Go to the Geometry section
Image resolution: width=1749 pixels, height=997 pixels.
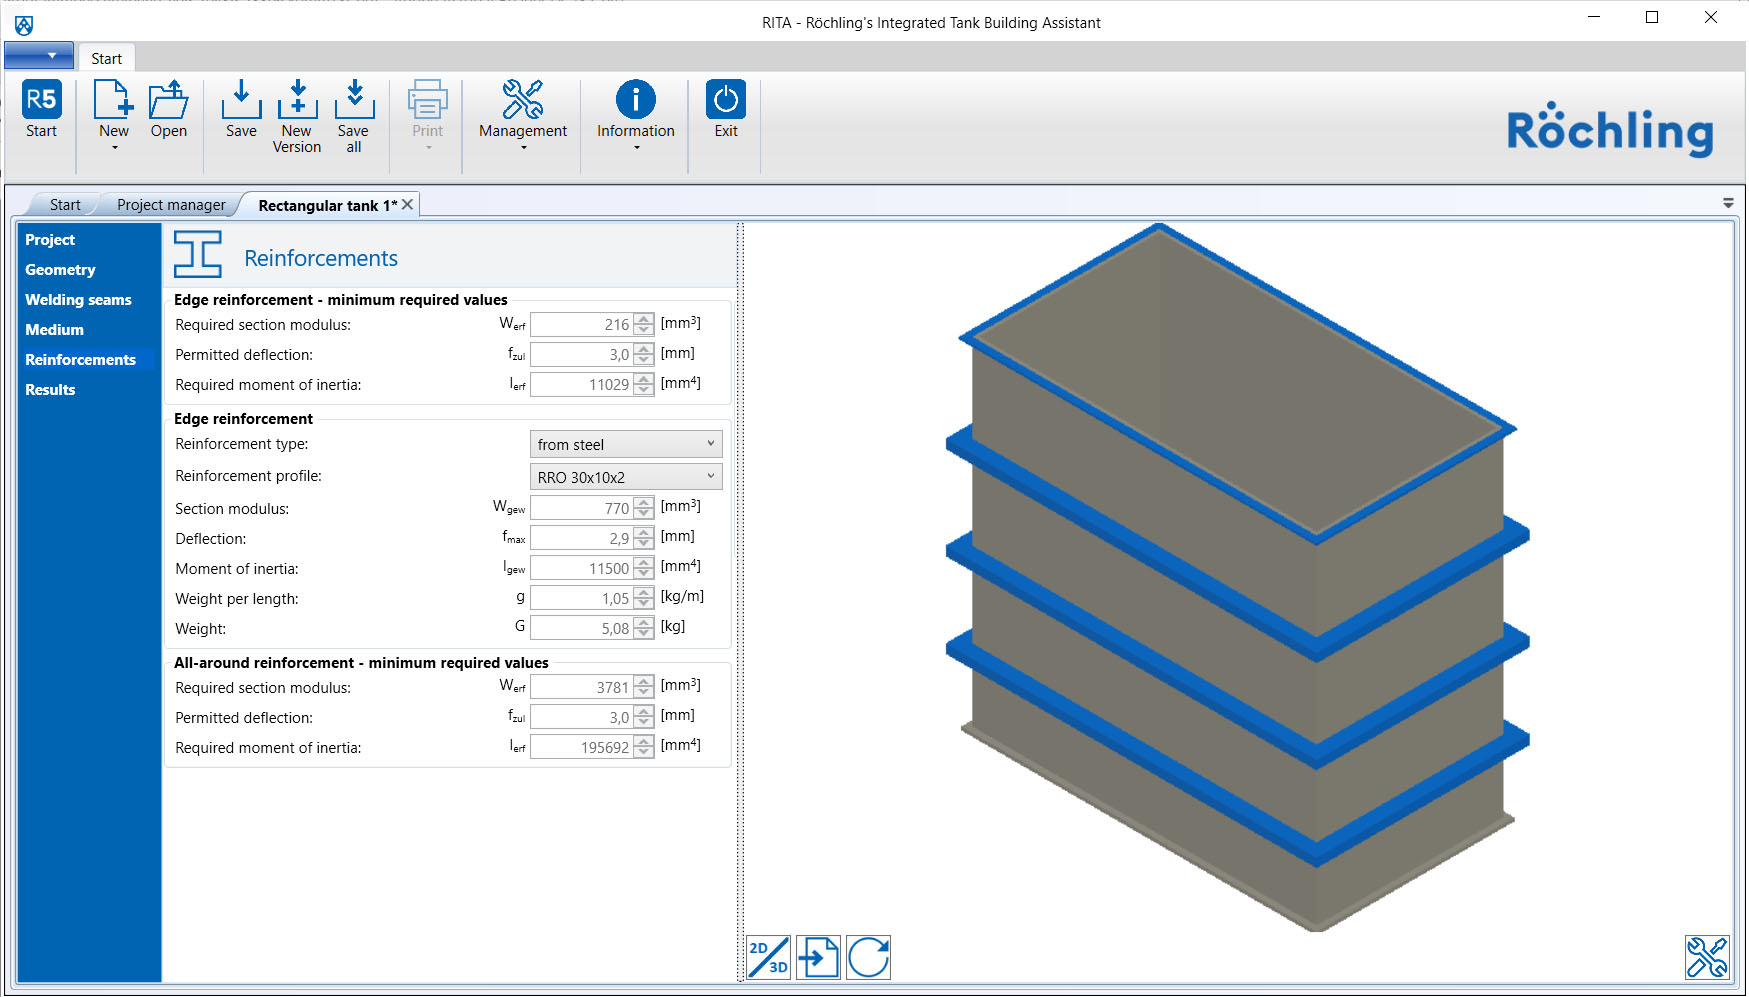(x=60, y=270)
